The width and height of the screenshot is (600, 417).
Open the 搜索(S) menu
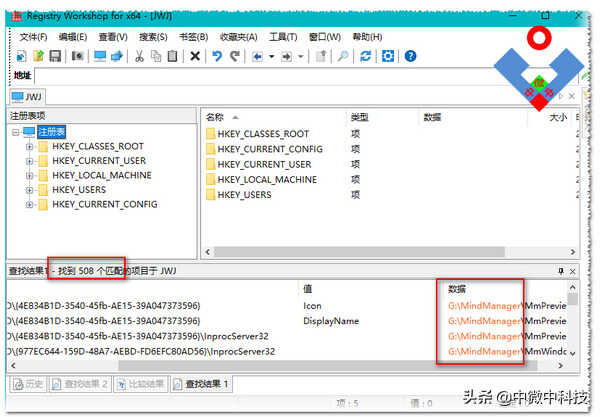click(x=153, y=37)
